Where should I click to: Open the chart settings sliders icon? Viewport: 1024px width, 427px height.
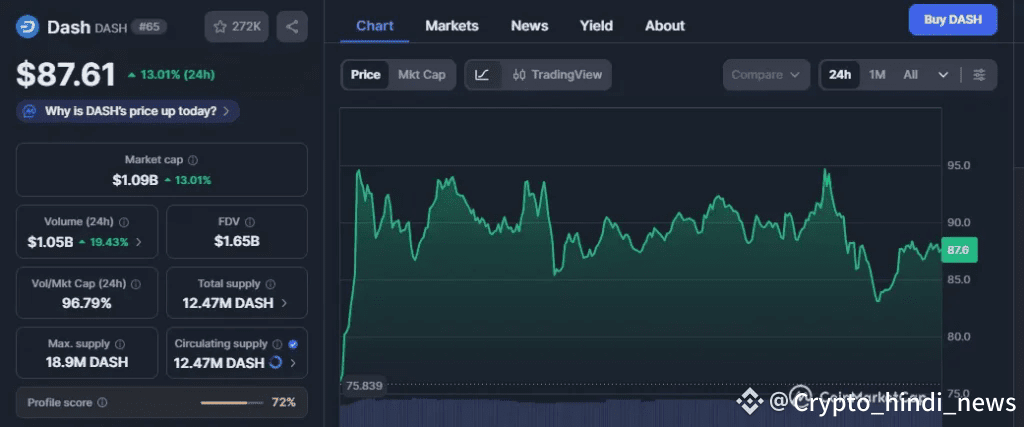(x=979, y=75)
